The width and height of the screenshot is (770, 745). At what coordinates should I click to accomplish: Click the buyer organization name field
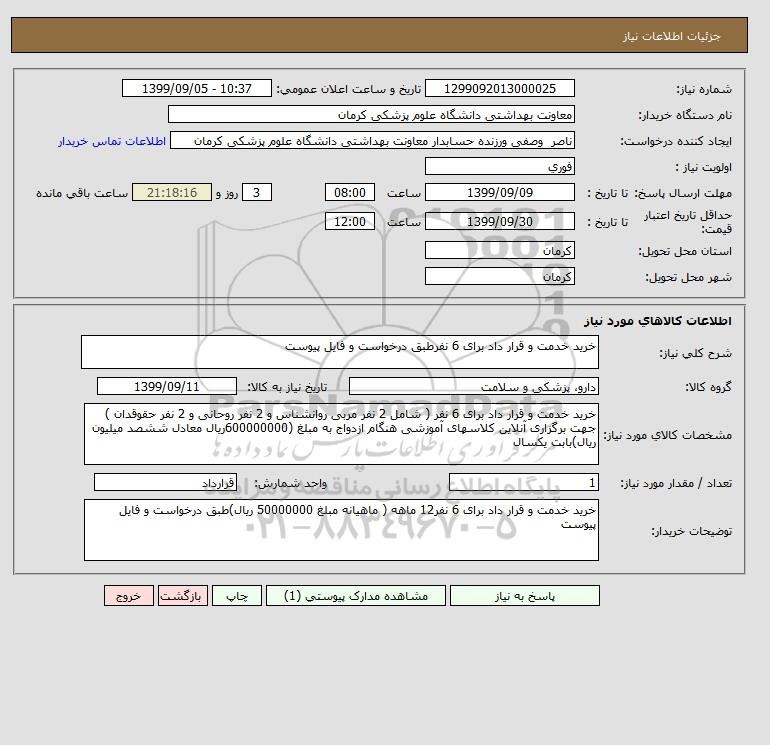tap(371, 114)
